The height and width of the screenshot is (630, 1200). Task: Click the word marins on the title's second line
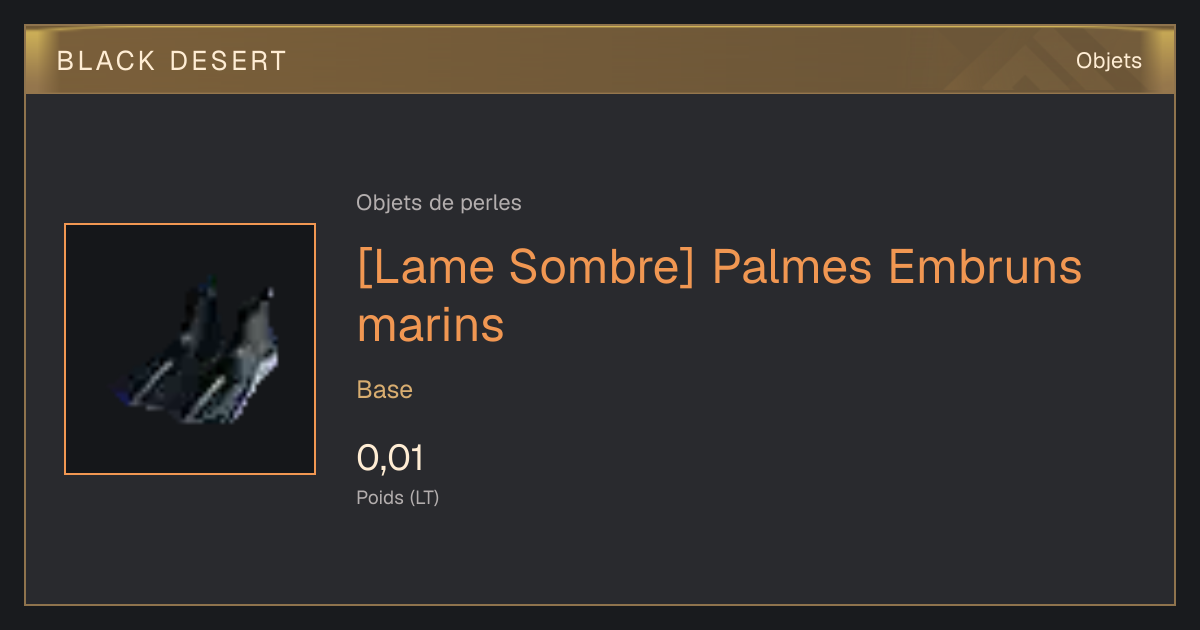pyautogui.click(x=430, y=326)
